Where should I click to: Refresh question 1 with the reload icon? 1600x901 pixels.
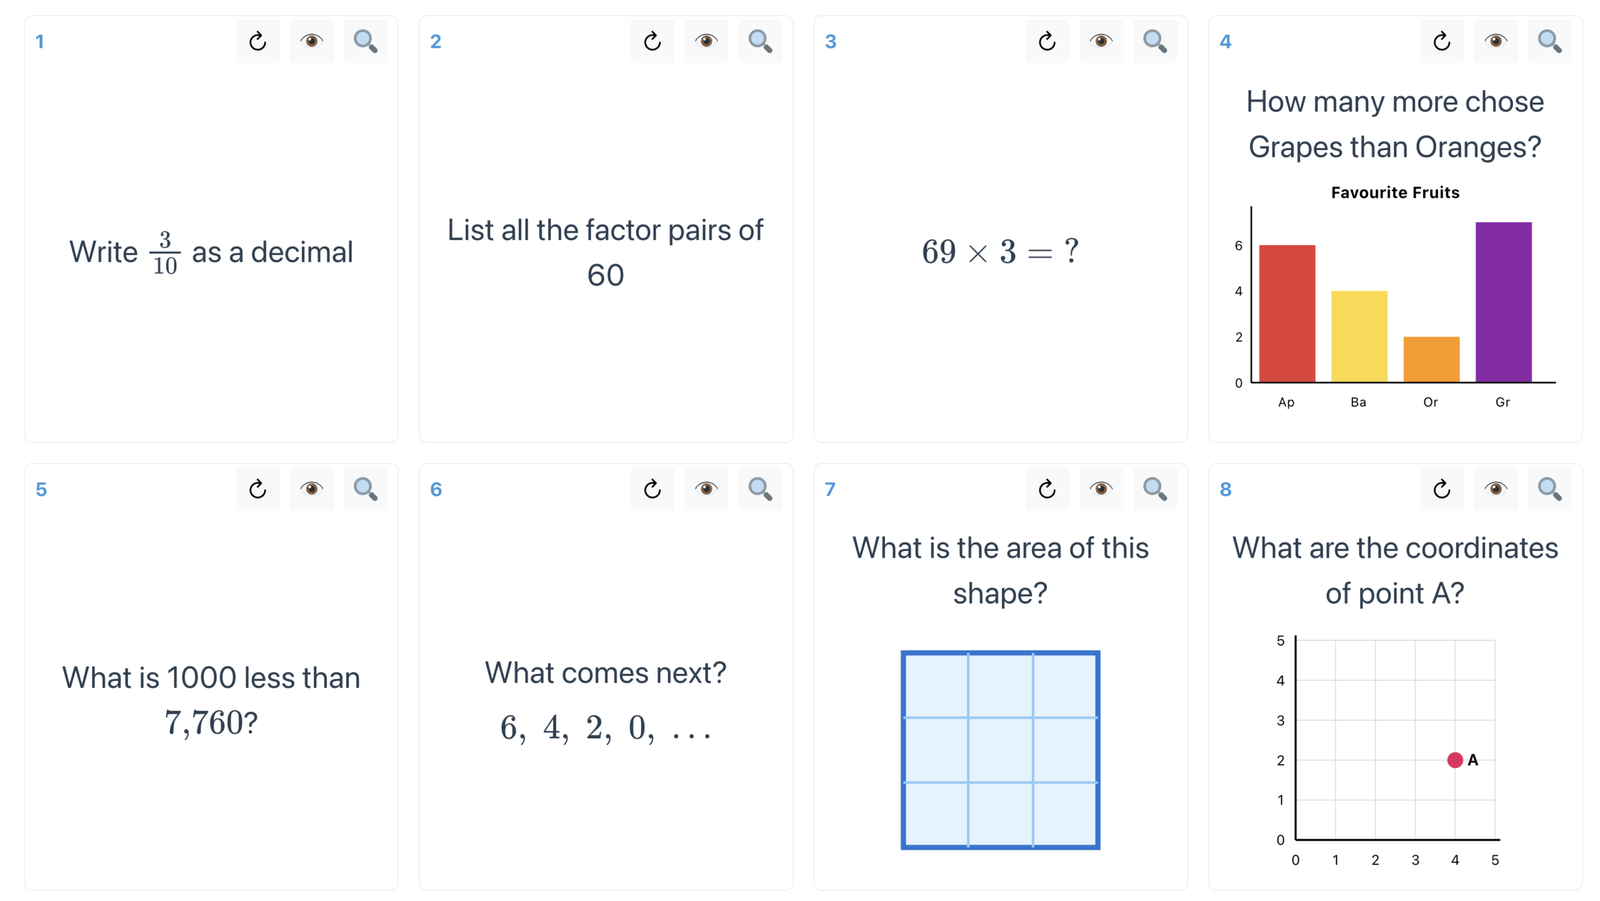point(258,42)
